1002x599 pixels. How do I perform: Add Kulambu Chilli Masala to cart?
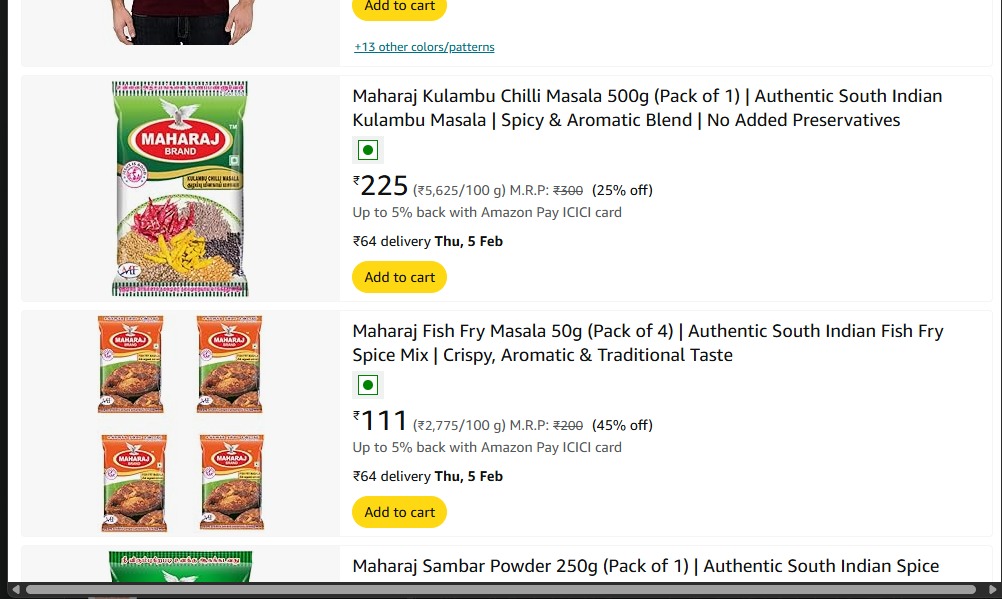(399, 277)
